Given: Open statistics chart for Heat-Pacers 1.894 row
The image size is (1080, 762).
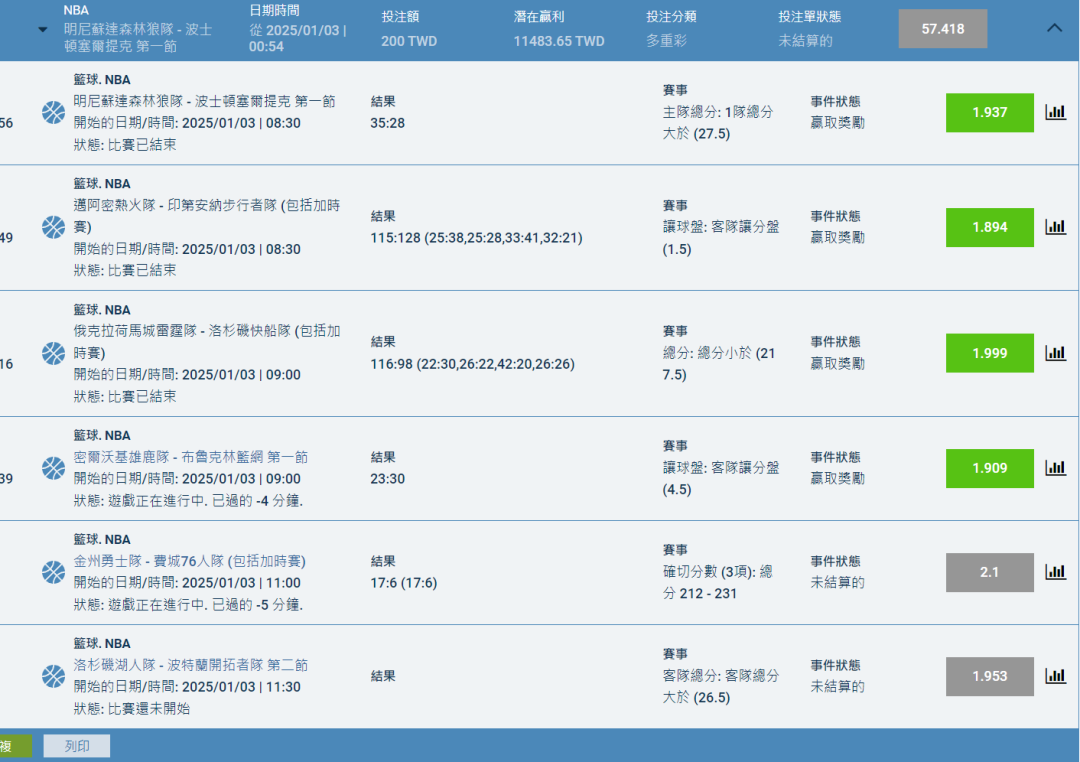Looking at the screenshot, I should click(1055, 227).
